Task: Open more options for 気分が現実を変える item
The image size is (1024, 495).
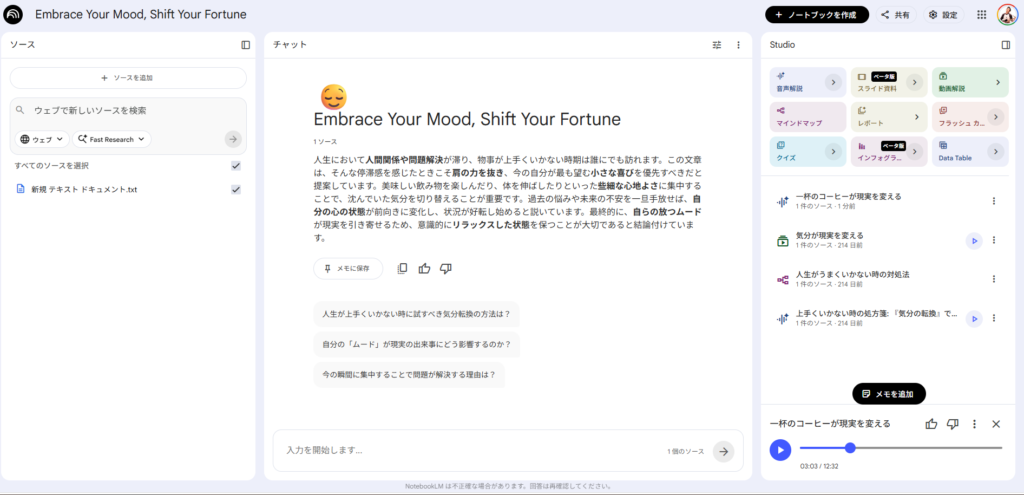Action: (993, 240)
